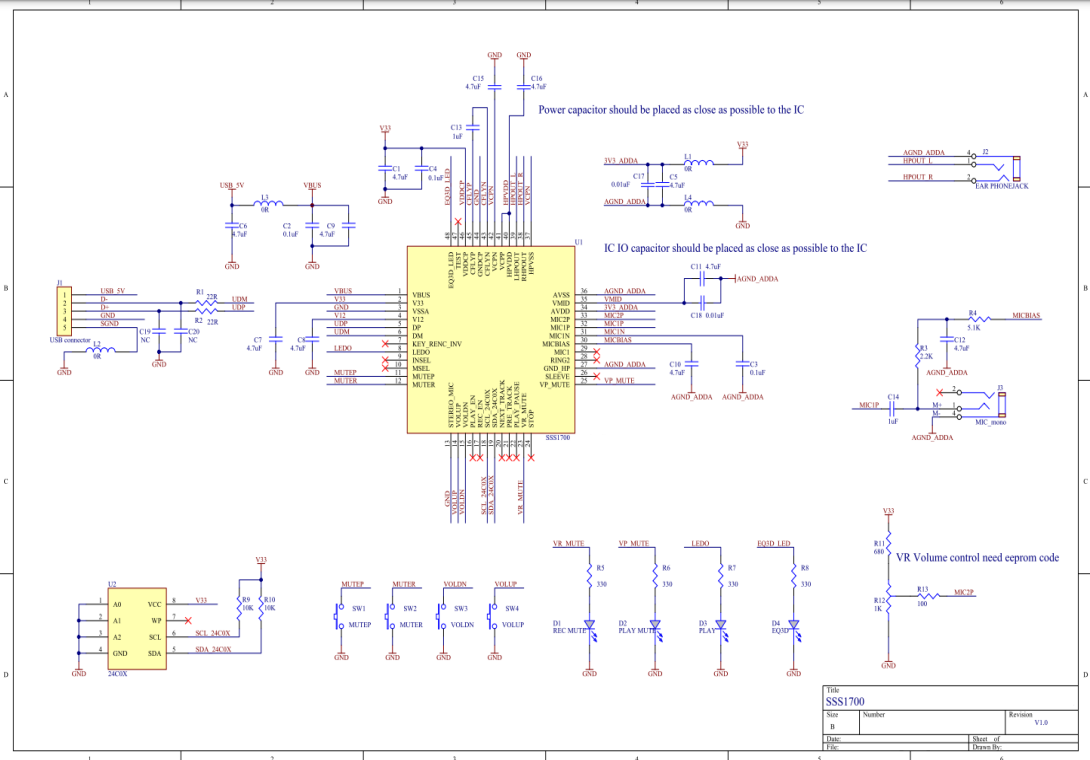
Task: Click the EQ3D_LED net label above R8
Action: (x=774, y=544)
